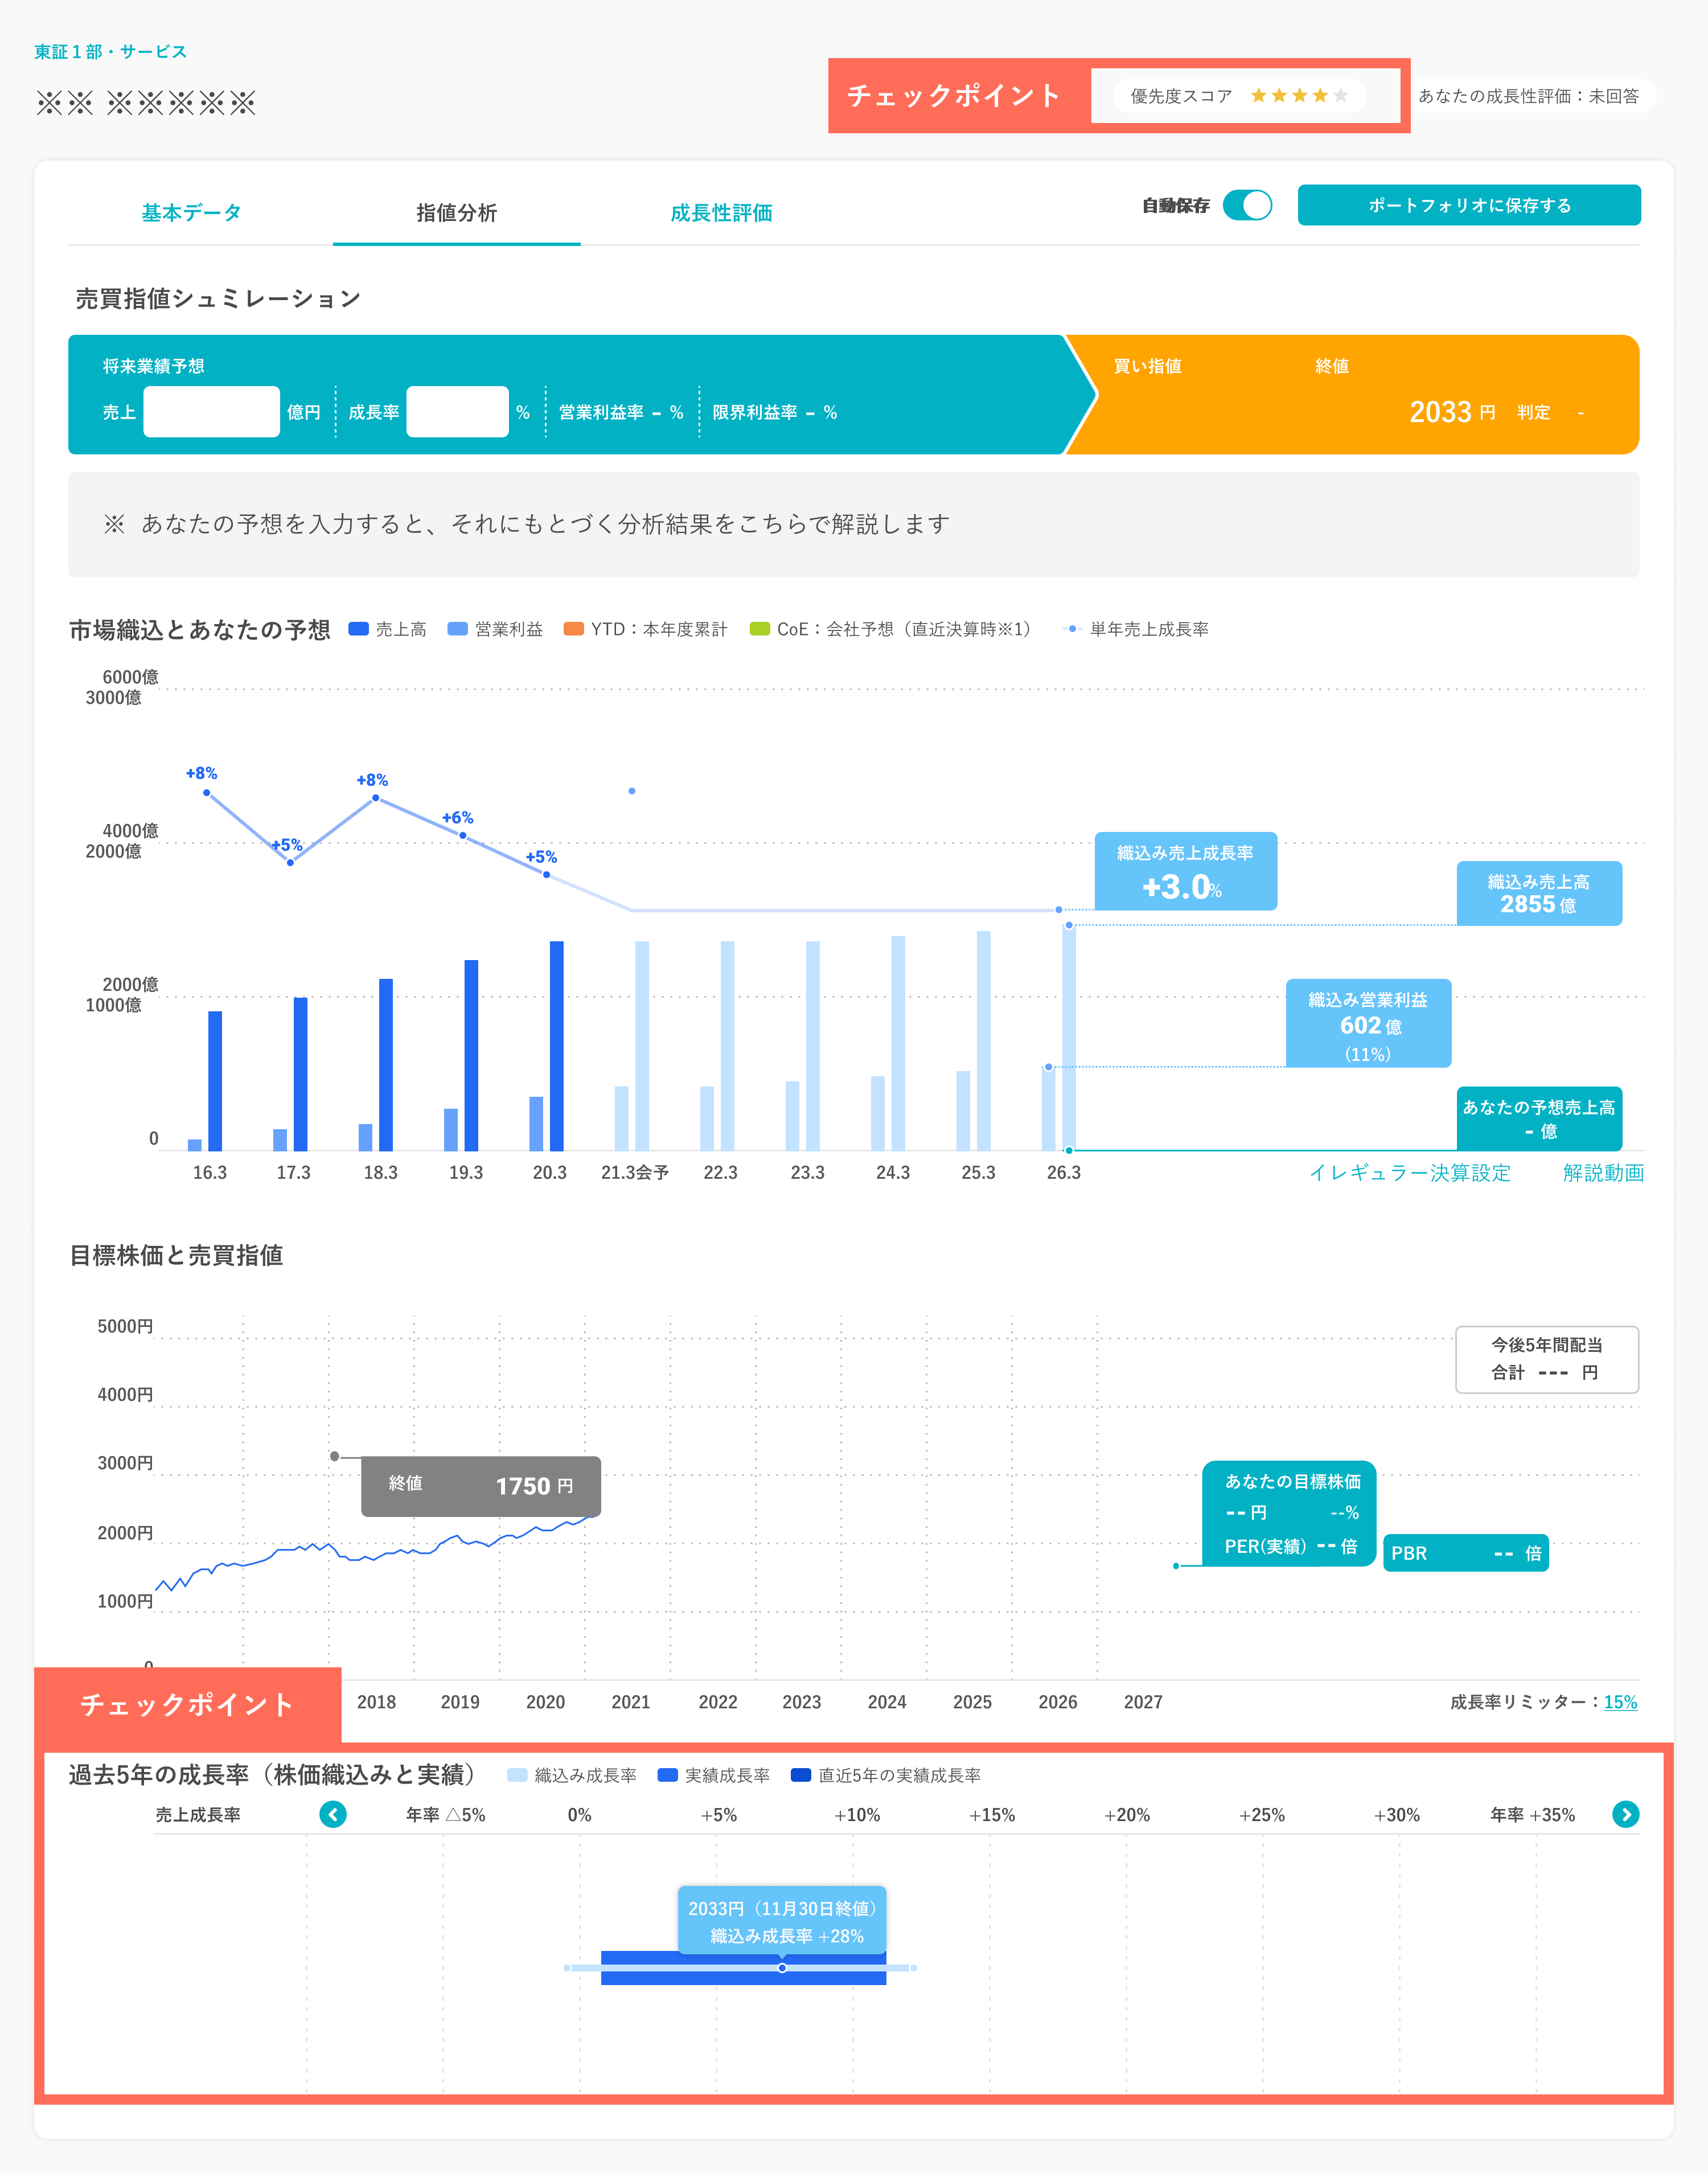
Task: Click the 東証１部・サービス link
Action: coord(110,51)
